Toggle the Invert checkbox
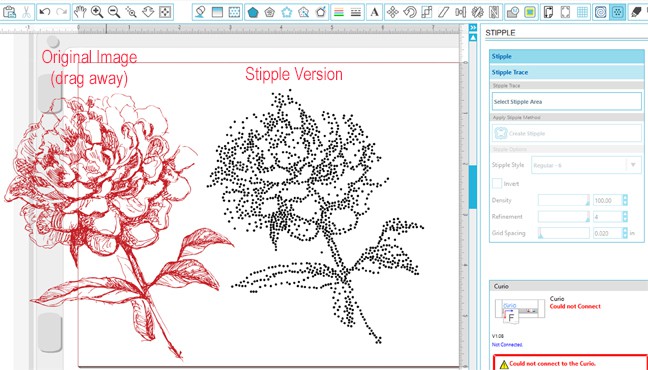Screen dimensions: 648x370 (497, 184)
